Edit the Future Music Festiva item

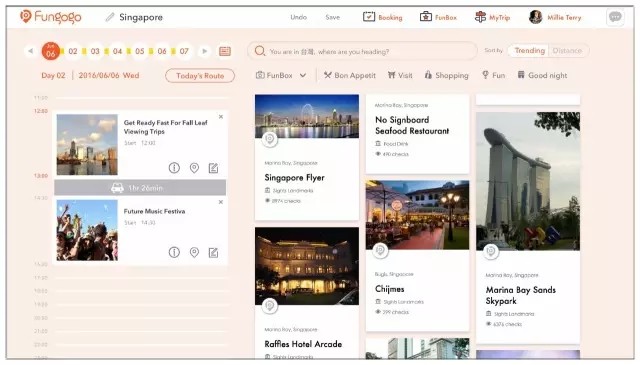coord(213,252)
